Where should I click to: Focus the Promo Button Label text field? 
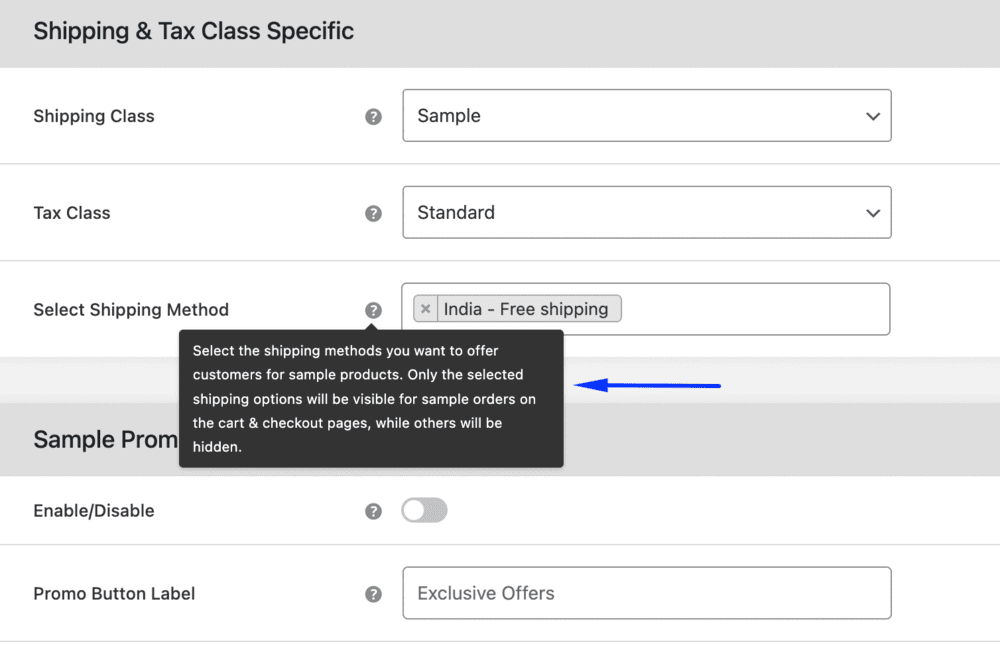(646, 593)
